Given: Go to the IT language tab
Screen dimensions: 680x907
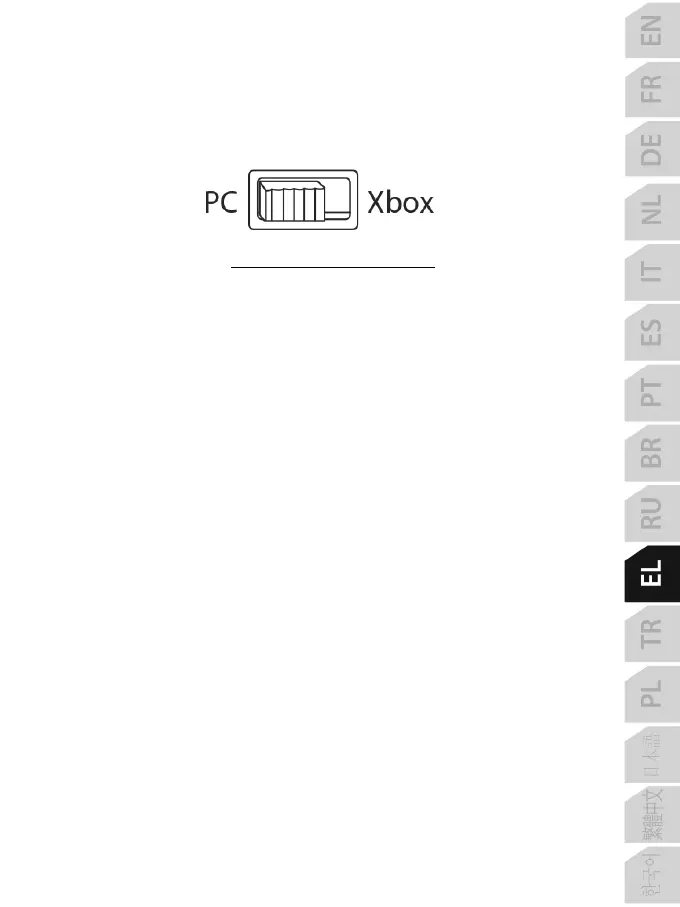Looking at the screenshot, I should (652, 272).
